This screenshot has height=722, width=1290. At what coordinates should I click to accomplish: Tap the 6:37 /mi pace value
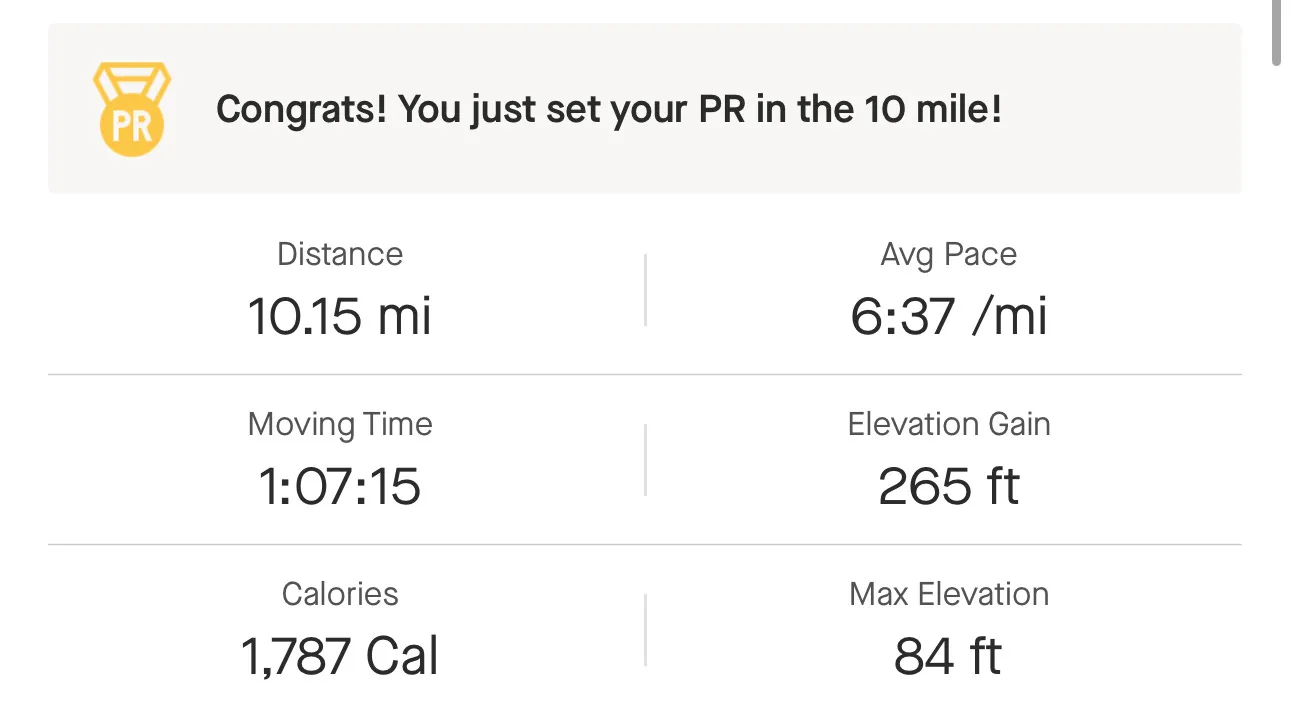[x=948, y=316]
